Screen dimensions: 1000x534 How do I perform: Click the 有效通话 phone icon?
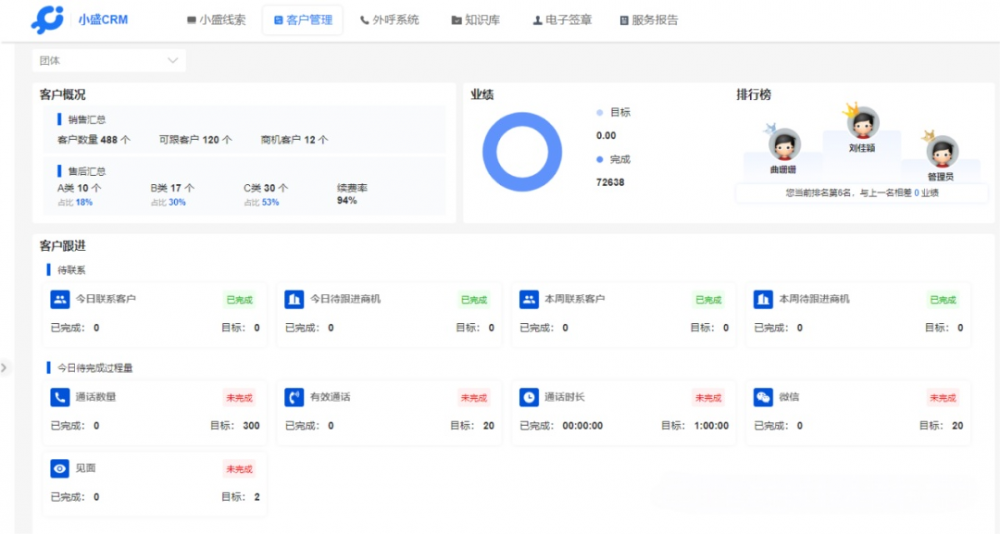pyautogui.click(x=294, y=397)
